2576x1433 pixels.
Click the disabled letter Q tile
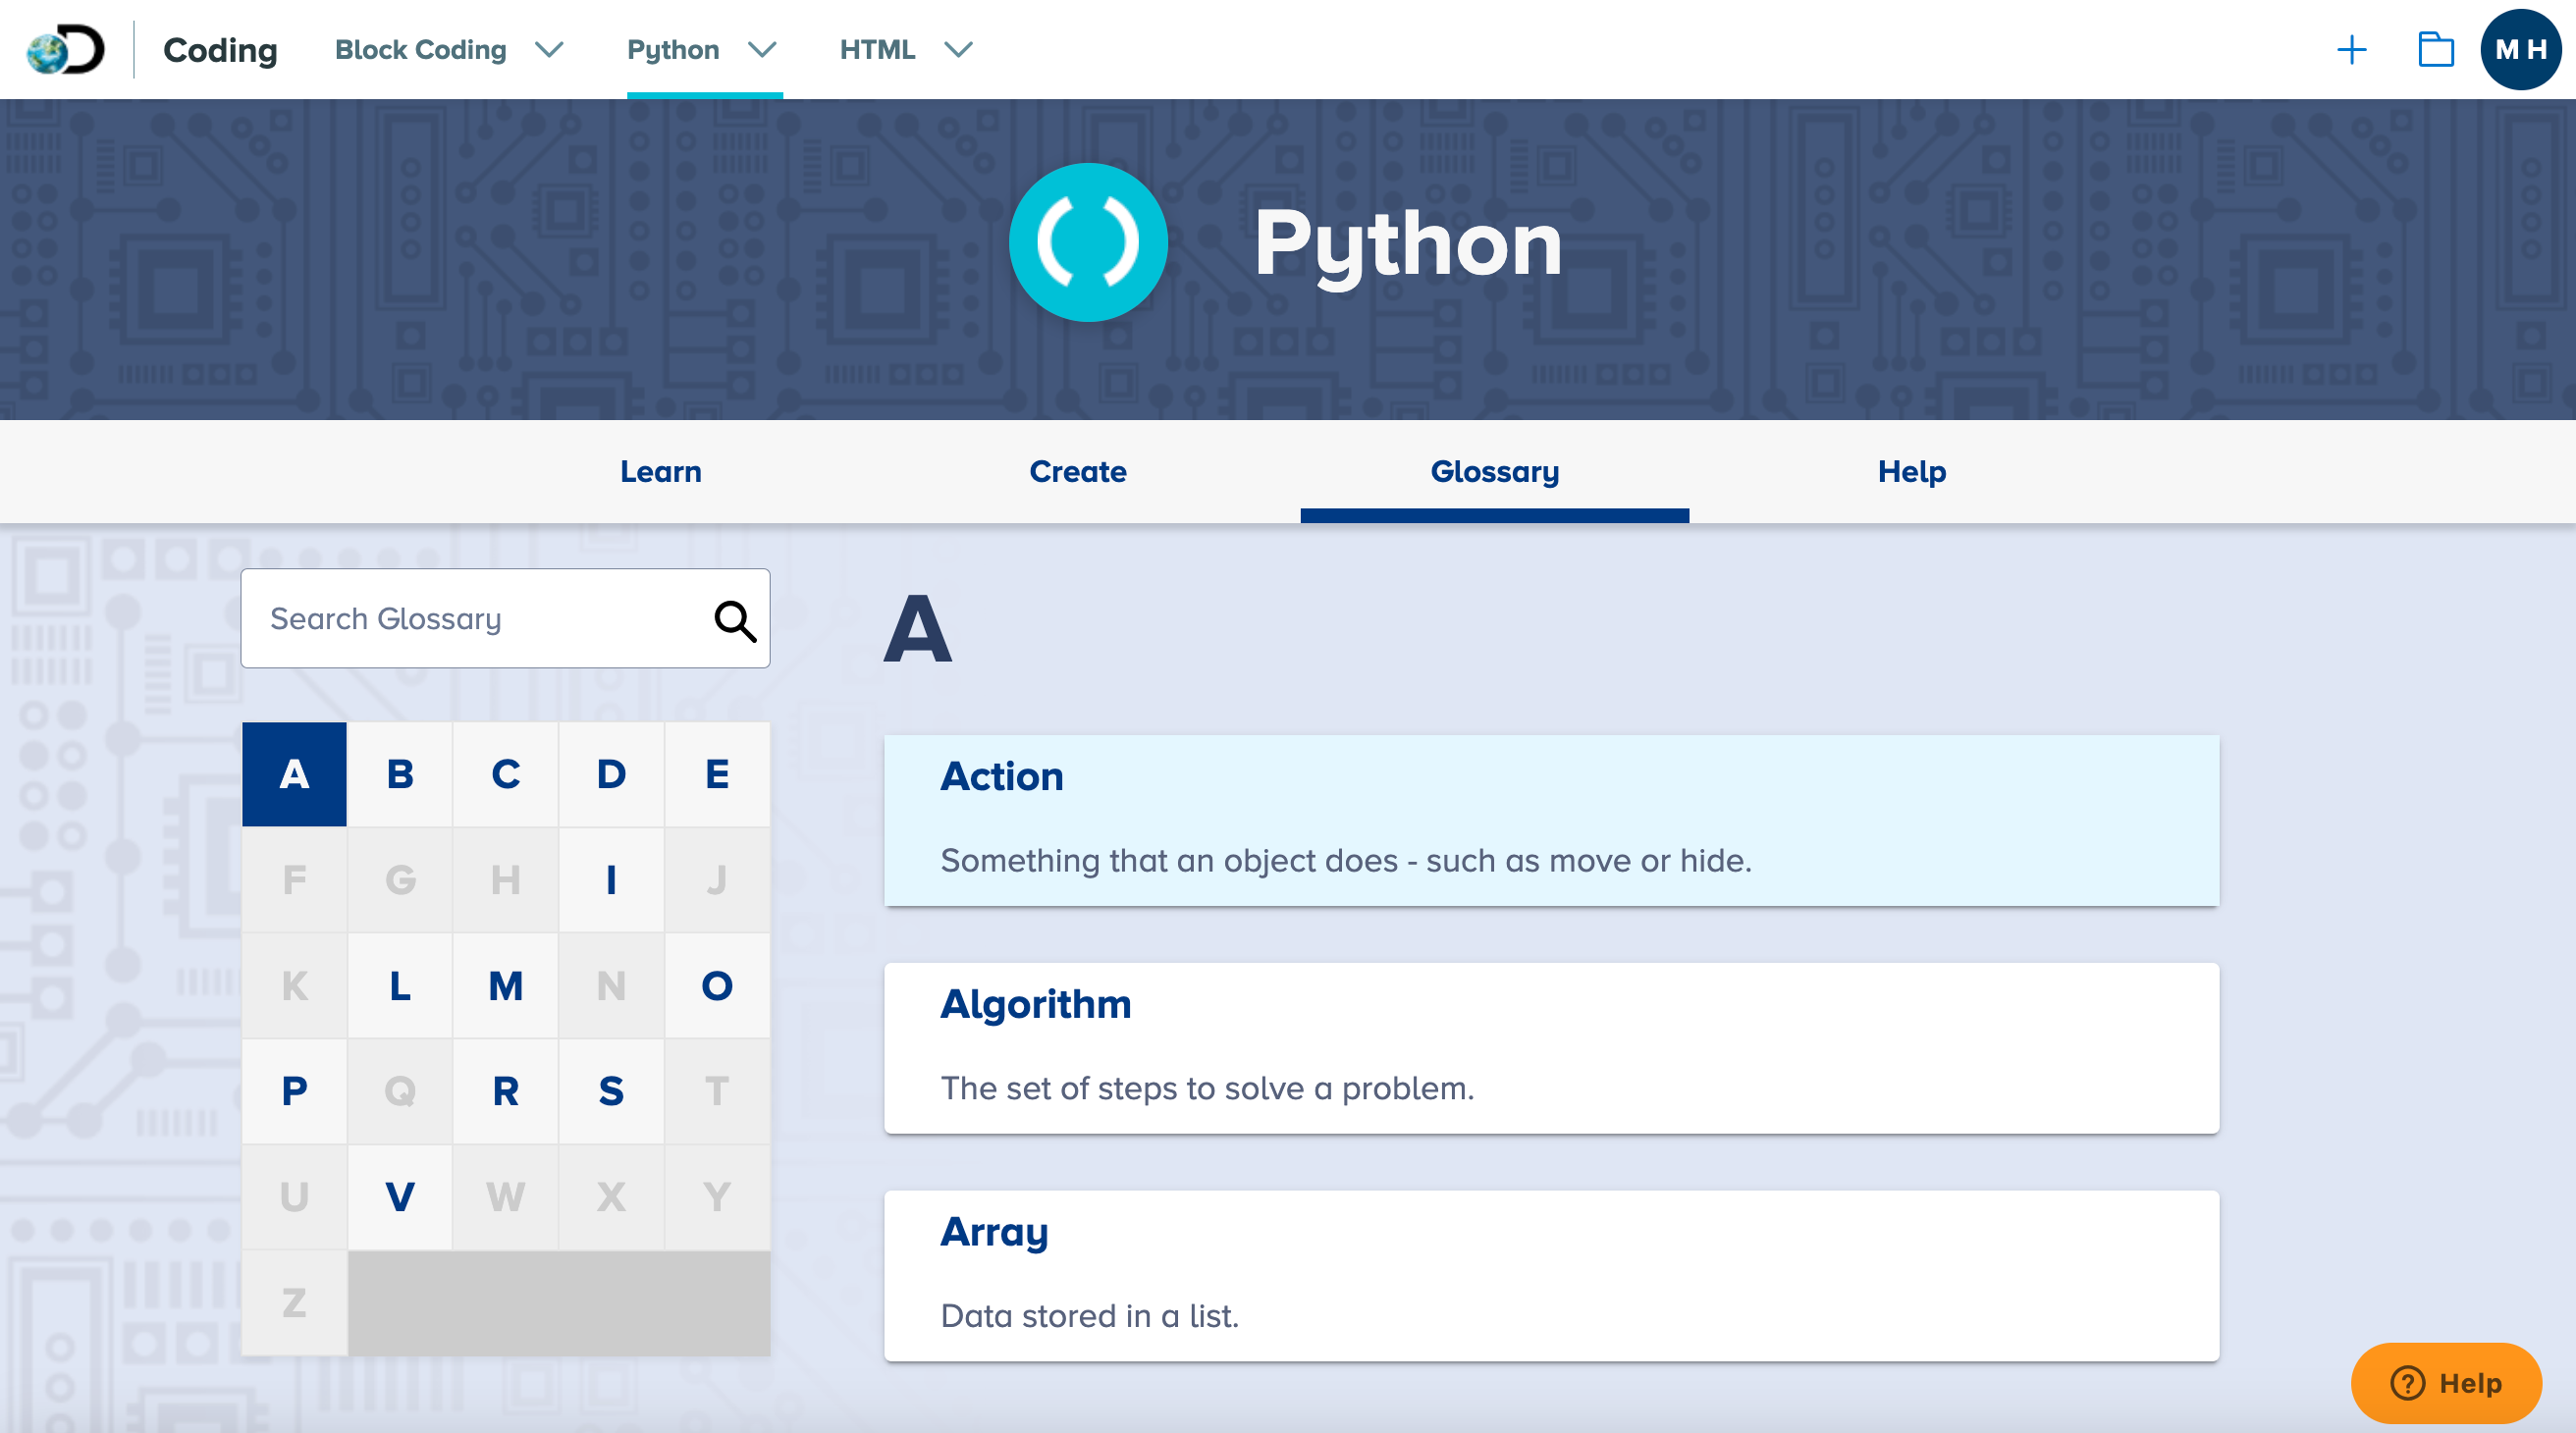tap(400, 1091)
